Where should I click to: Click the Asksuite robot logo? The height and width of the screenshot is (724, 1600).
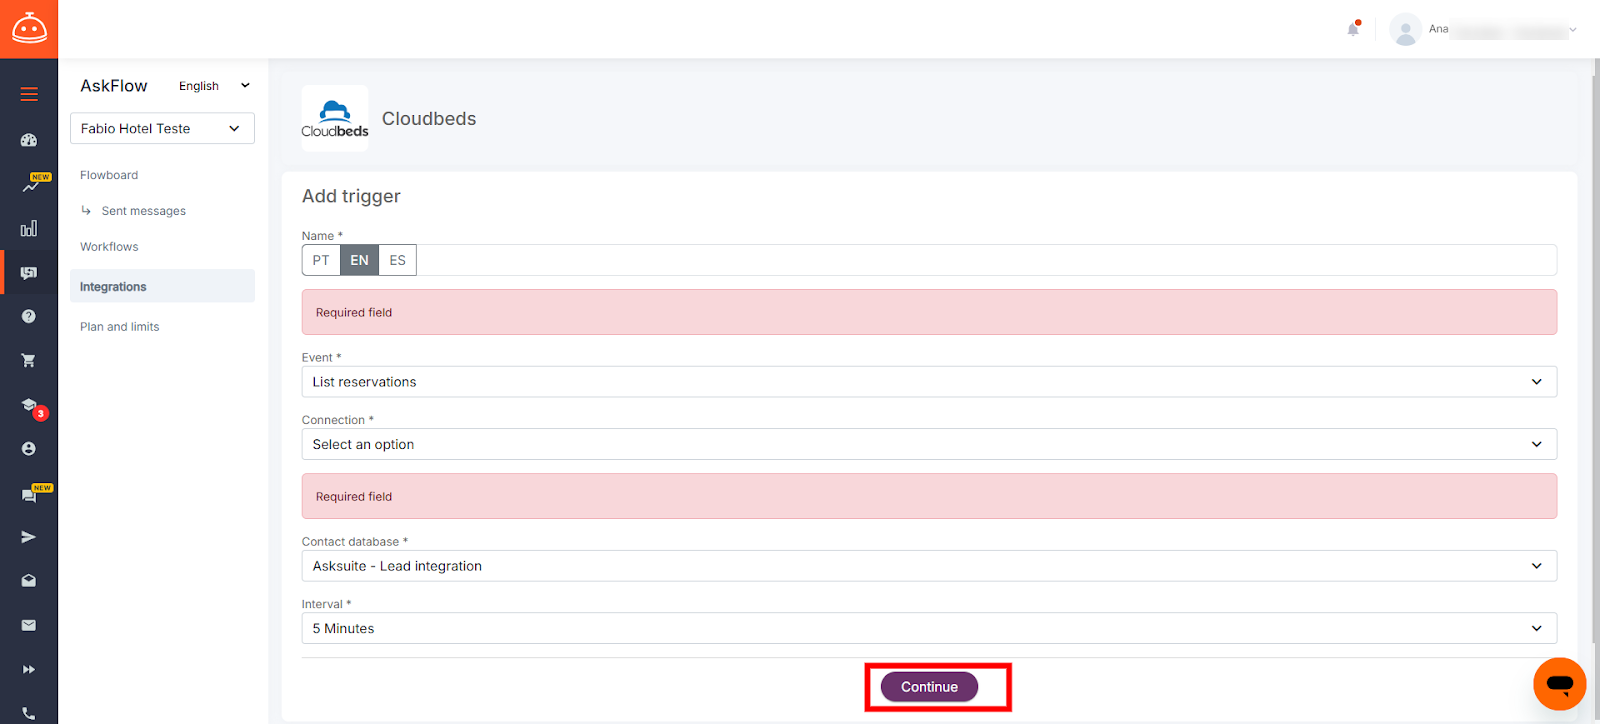(29, 28)
